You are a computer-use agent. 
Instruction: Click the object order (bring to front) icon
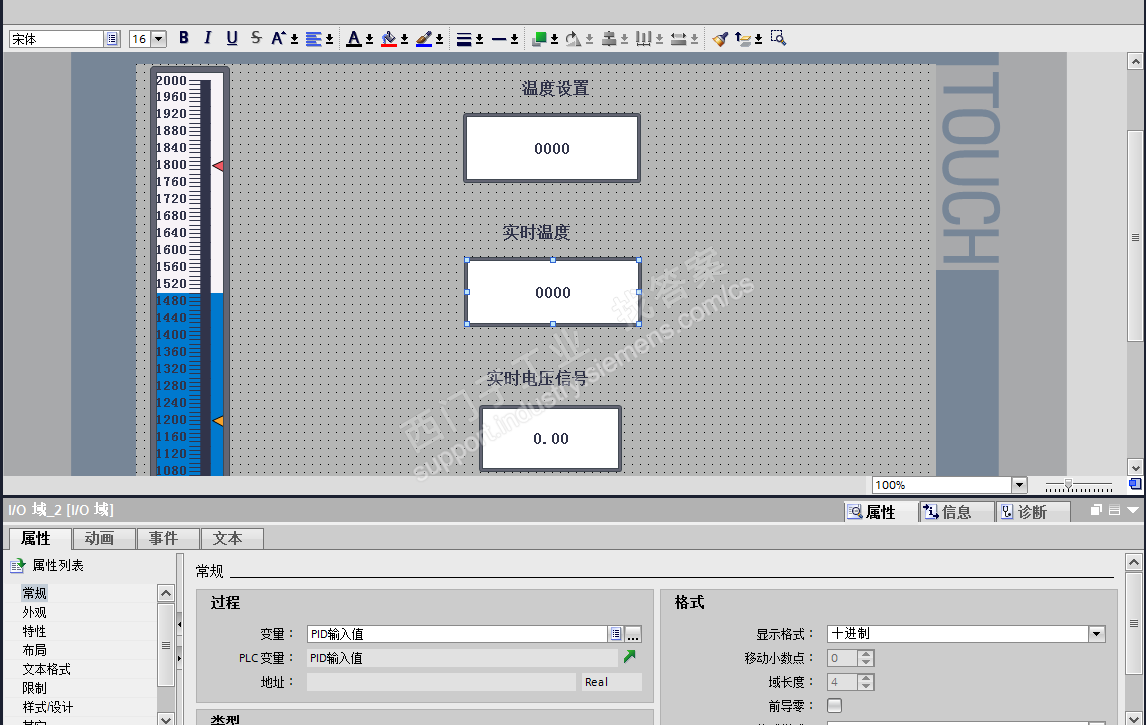coord(539,39)
